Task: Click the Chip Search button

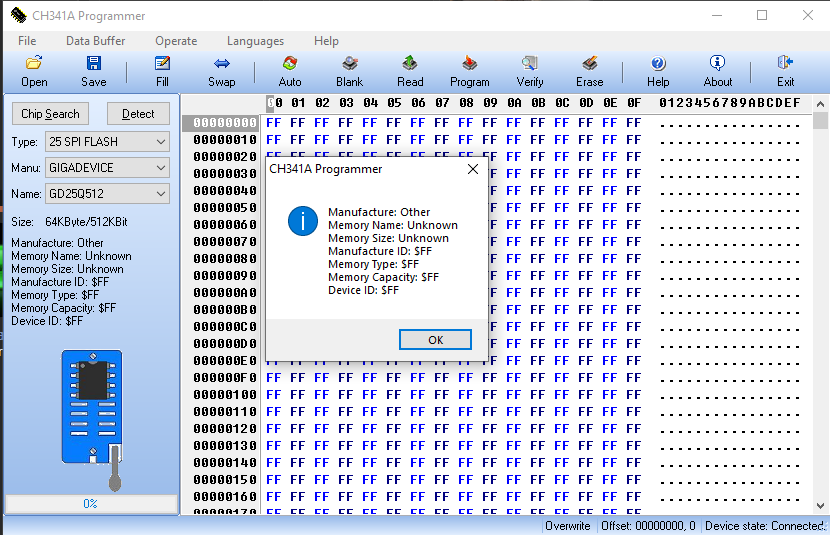Action: click(50, 114)
